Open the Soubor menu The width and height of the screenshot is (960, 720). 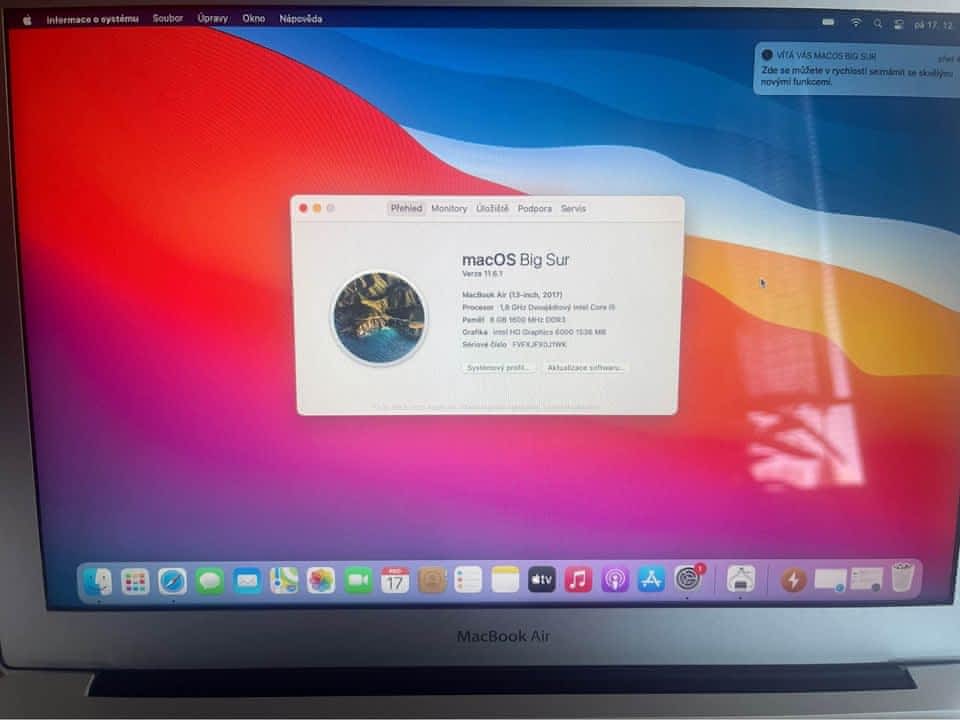(x=168, y=19)
